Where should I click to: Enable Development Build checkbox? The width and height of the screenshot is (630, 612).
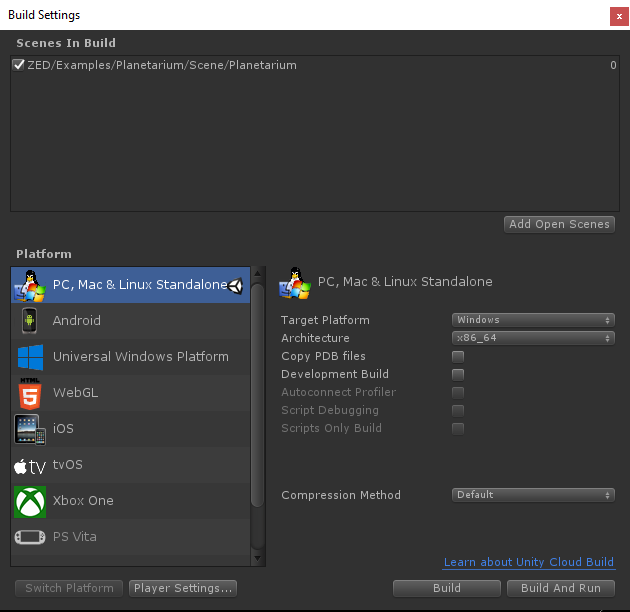[458, 375]
